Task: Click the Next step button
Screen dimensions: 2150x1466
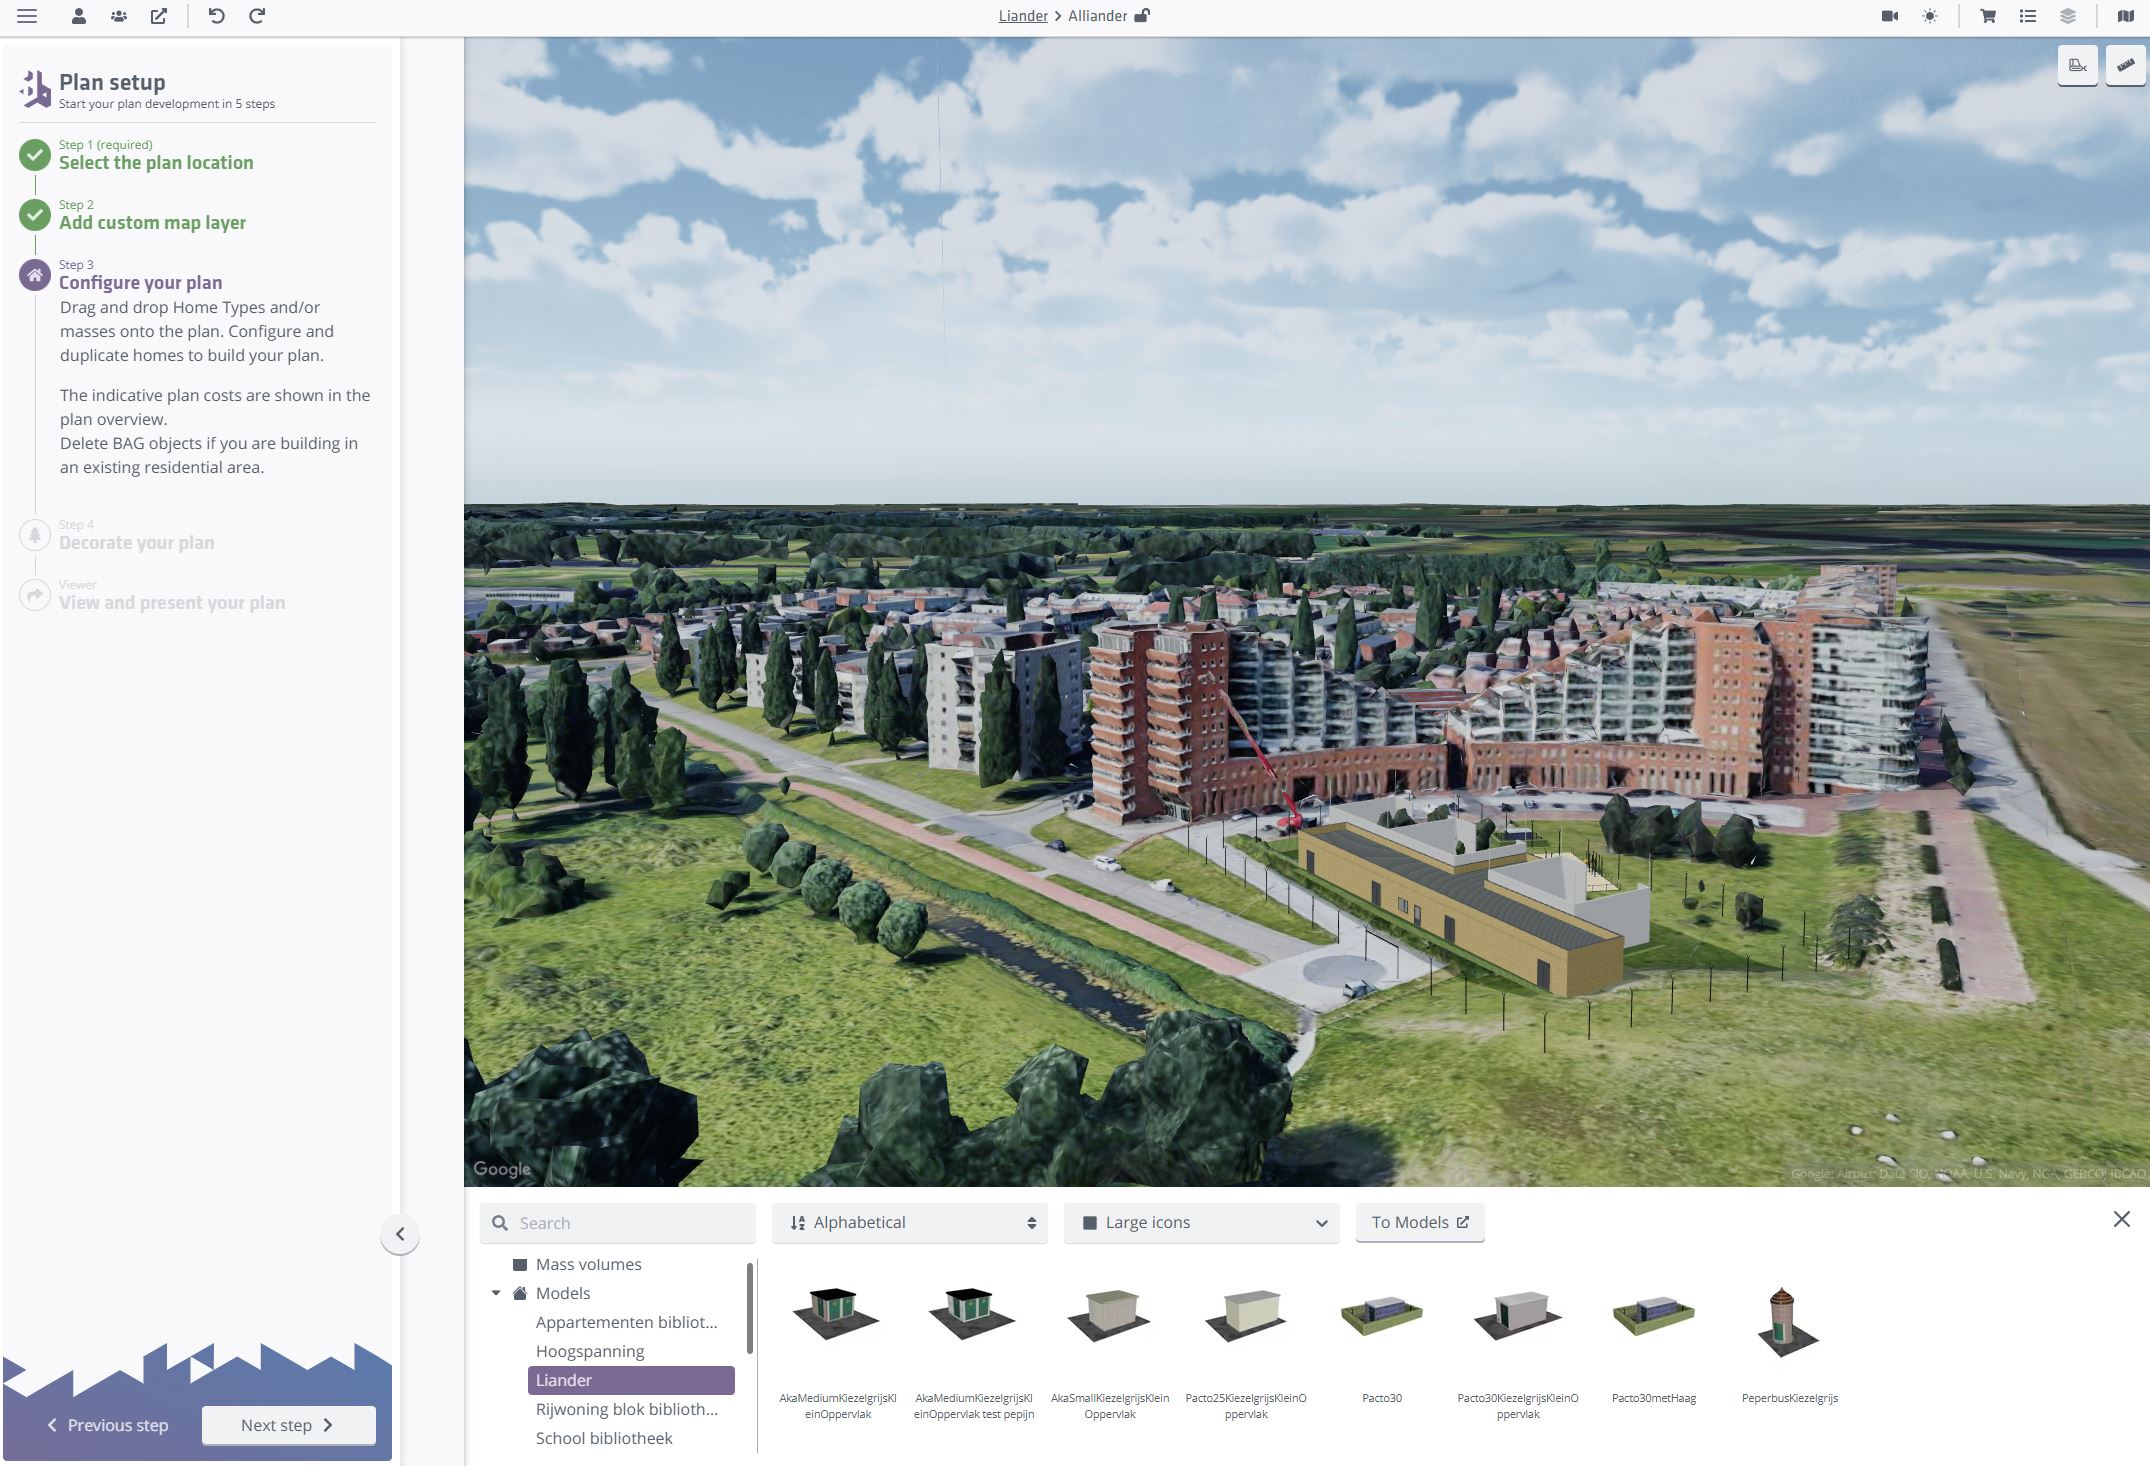Action: 288,1425
